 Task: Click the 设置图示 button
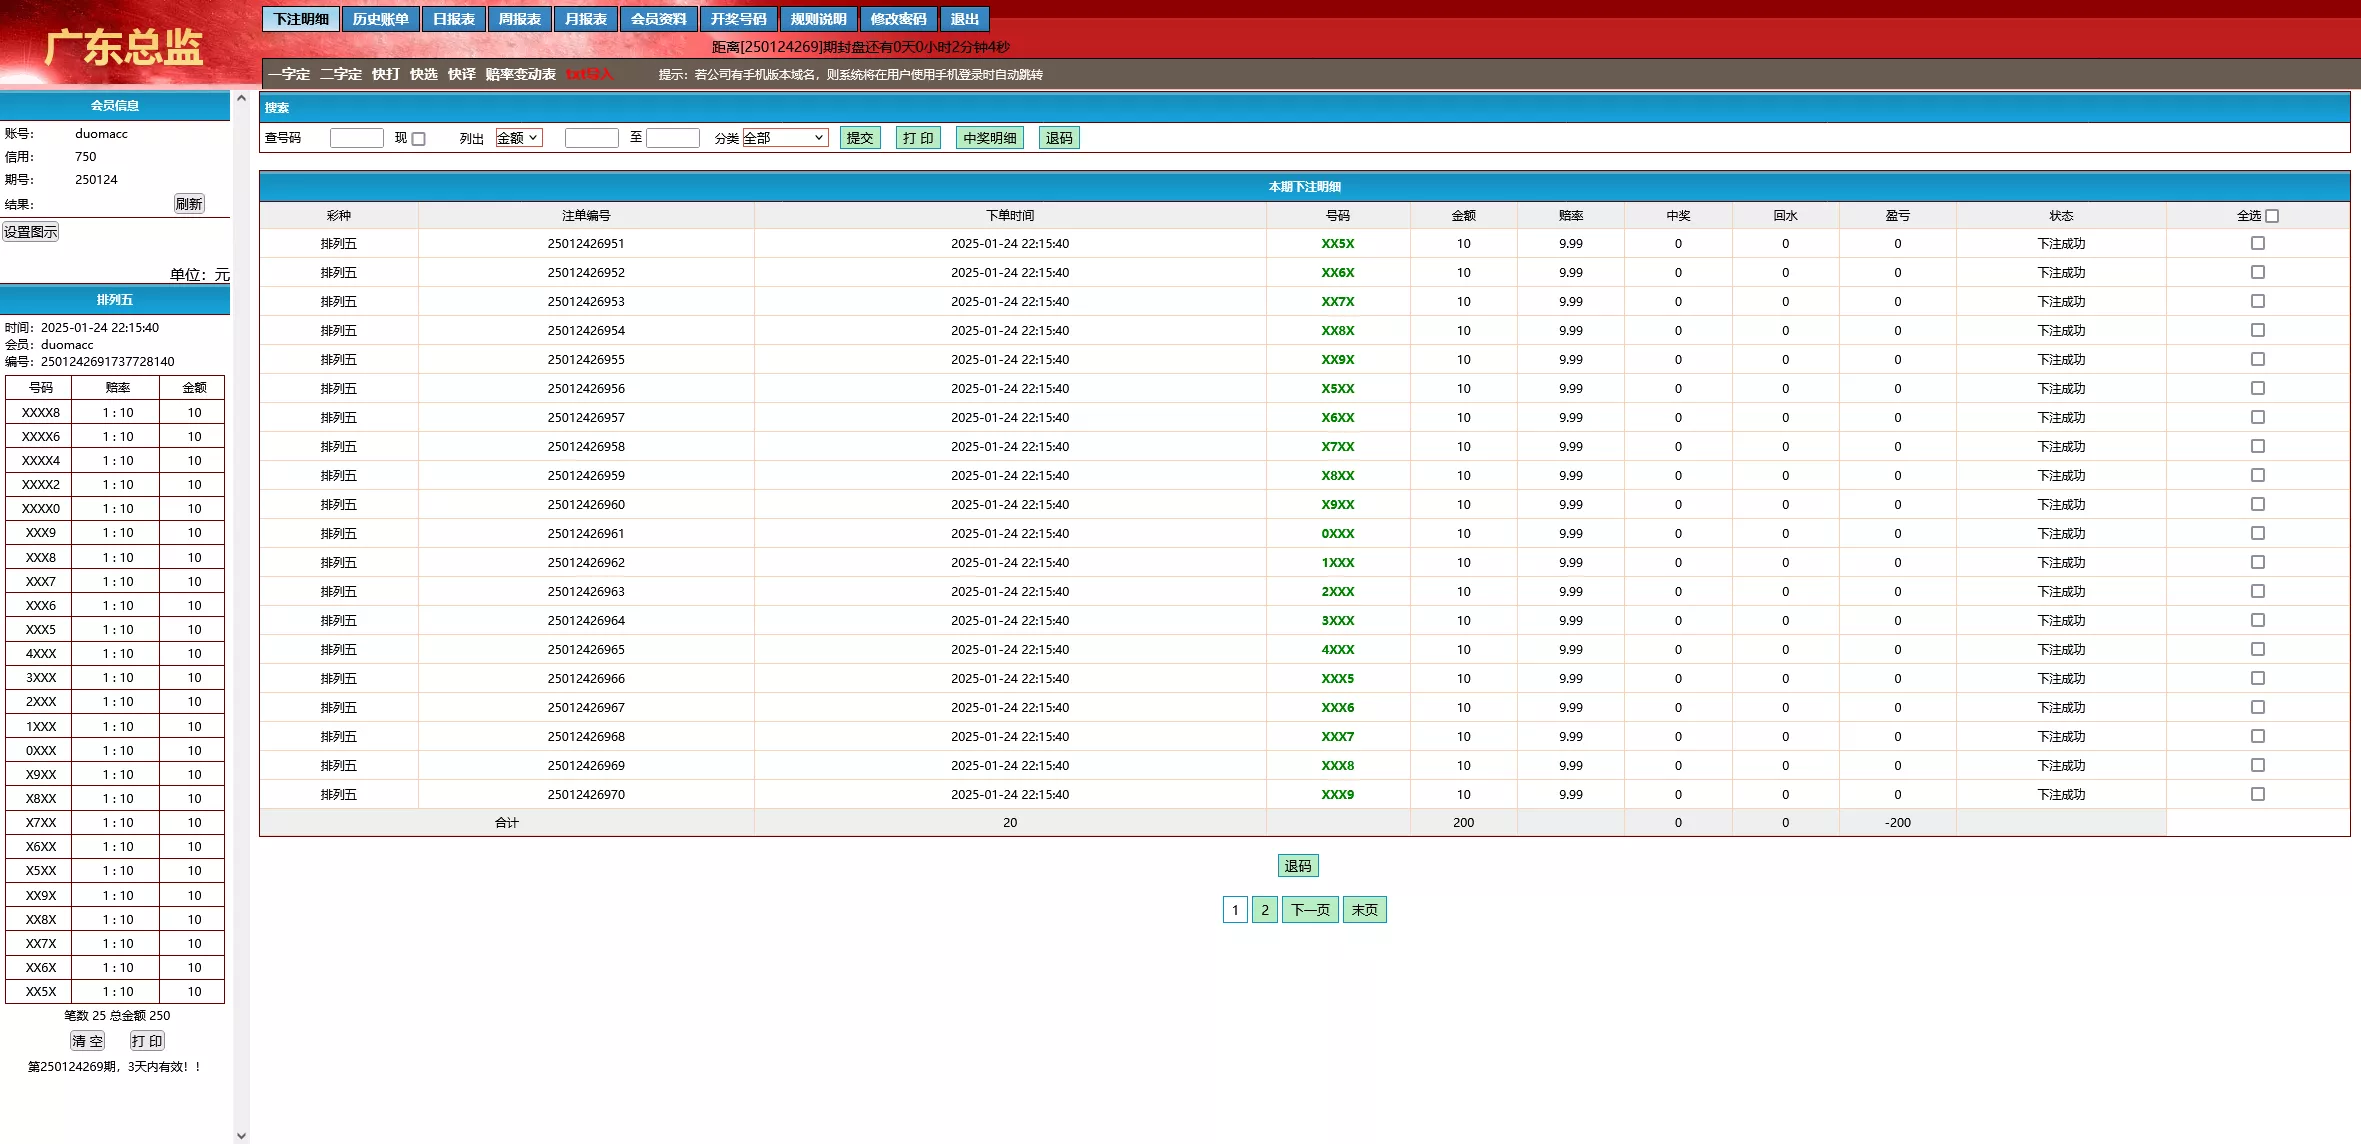pyautogui.click(x=31, y=232)
